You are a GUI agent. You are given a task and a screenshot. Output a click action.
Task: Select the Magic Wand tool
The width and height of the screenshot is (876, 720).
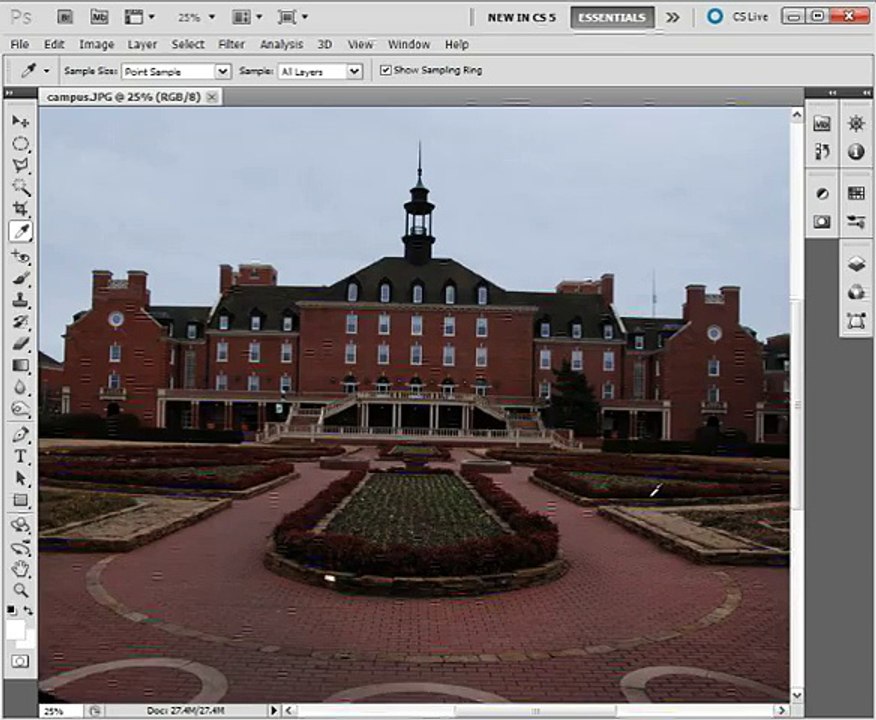[x=21, y=187]
